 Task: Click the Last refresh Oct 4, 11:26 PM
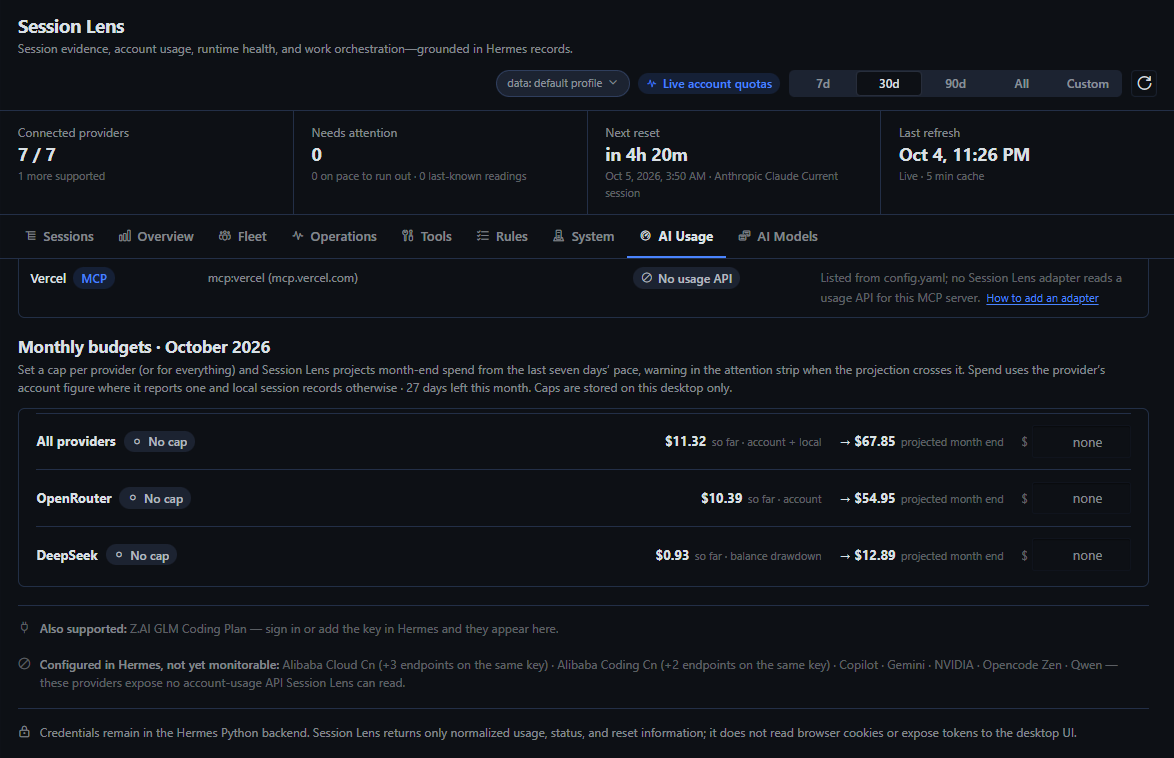(964, 155)
